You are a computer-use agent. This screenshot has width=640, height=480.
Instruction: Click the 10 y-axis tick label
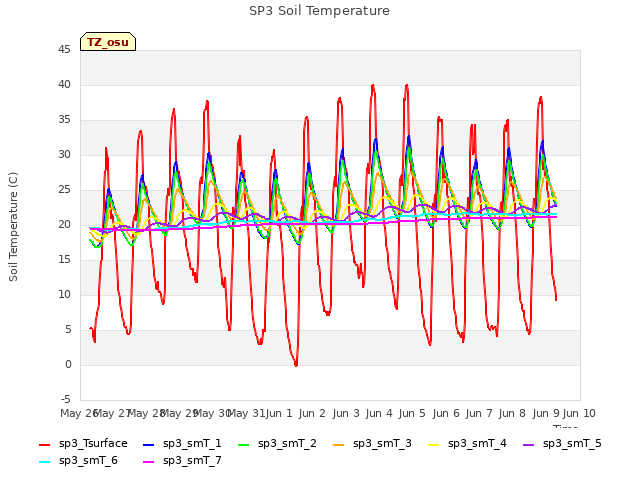[x=64, y=295]
